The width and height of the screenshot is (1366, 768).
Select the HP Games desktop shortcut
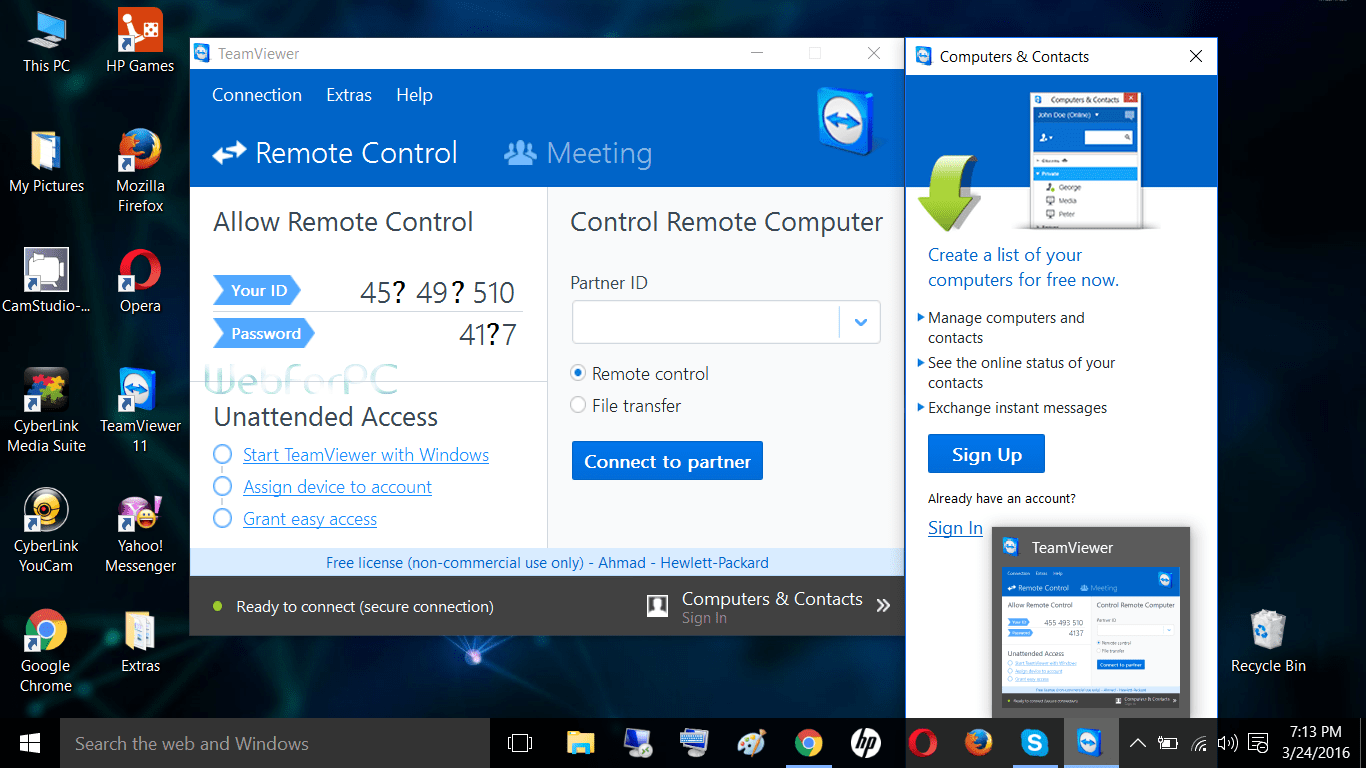[140, 41]
